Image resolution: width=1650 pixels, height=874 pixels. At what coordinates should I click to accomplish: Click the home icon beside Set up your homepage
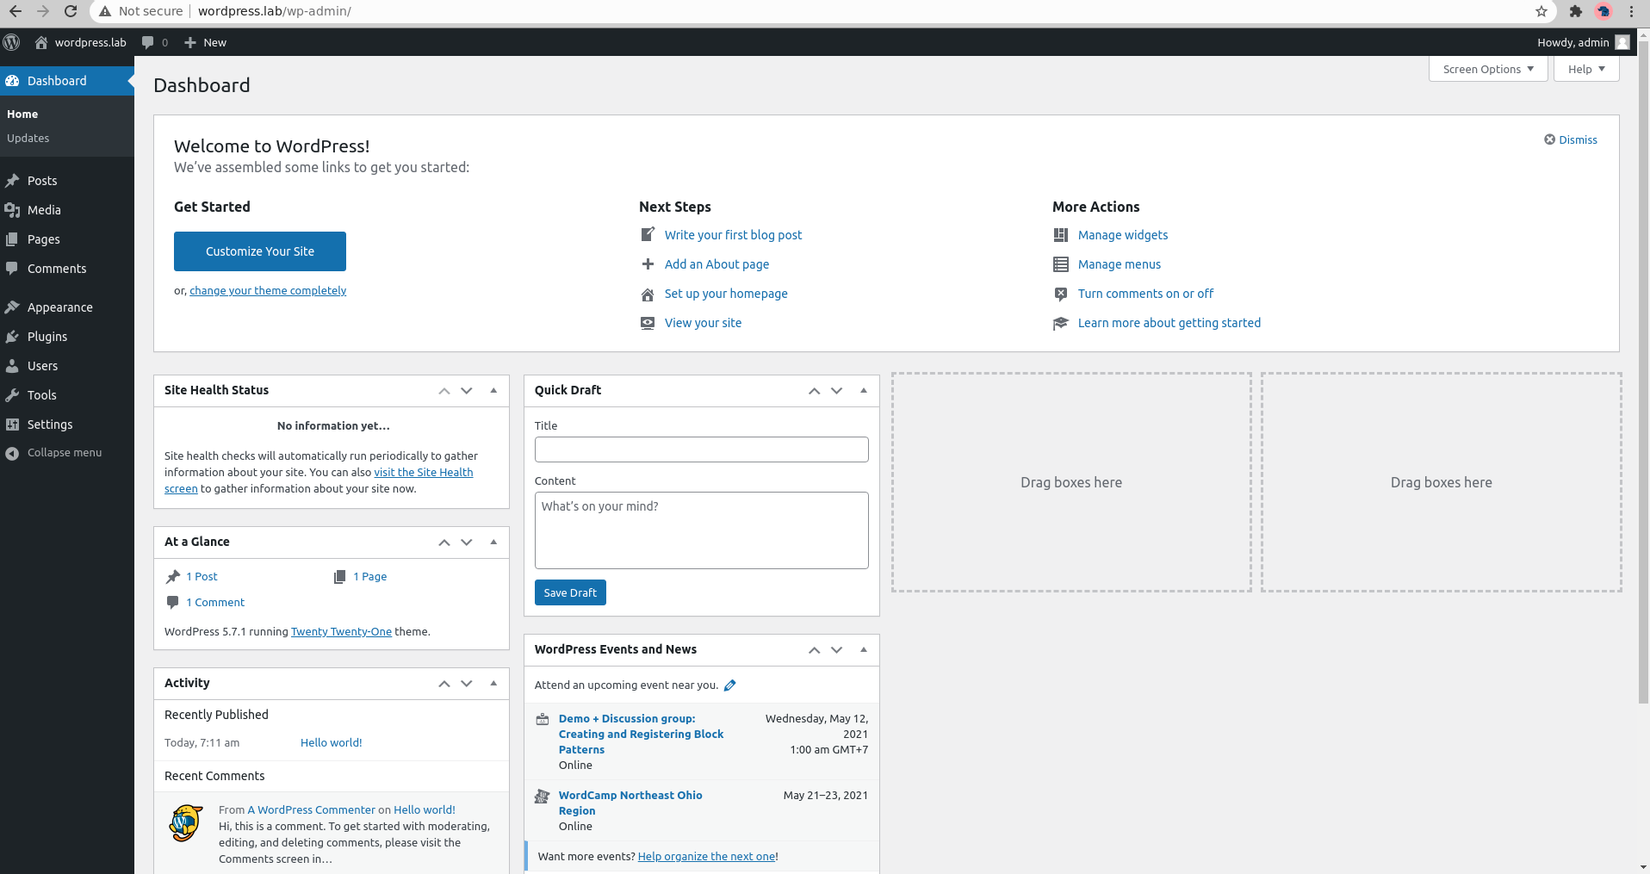point(647,294)
